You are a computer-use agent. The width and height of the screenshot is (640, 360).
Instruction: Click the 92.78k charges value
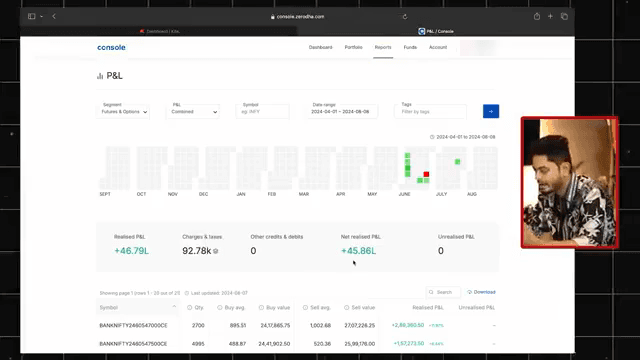[x=197, y=251]
